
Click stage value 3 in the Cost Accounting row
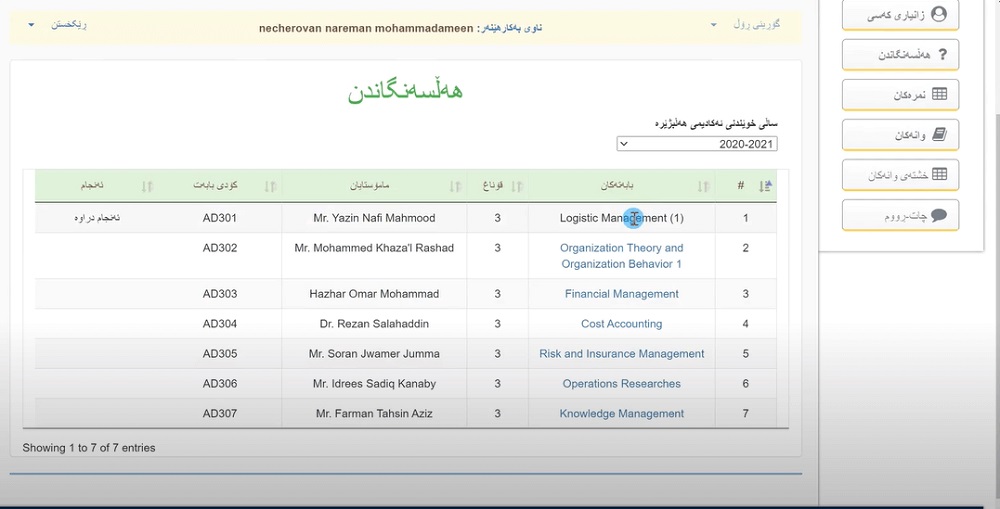(x=497, y=324)
